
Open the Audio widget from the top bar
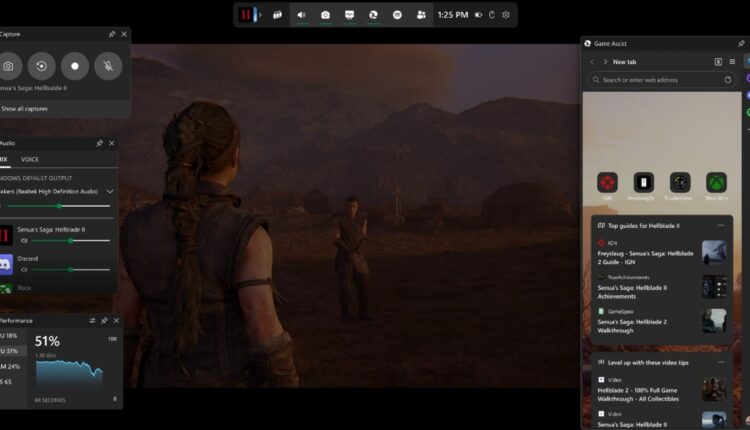pos(301,15)
